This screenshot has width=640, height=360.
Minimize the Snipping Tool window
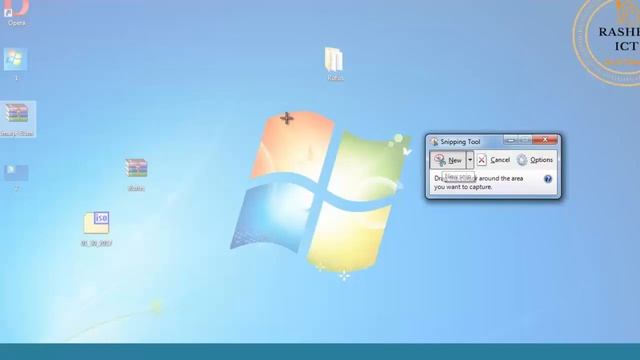click(510, 140)
